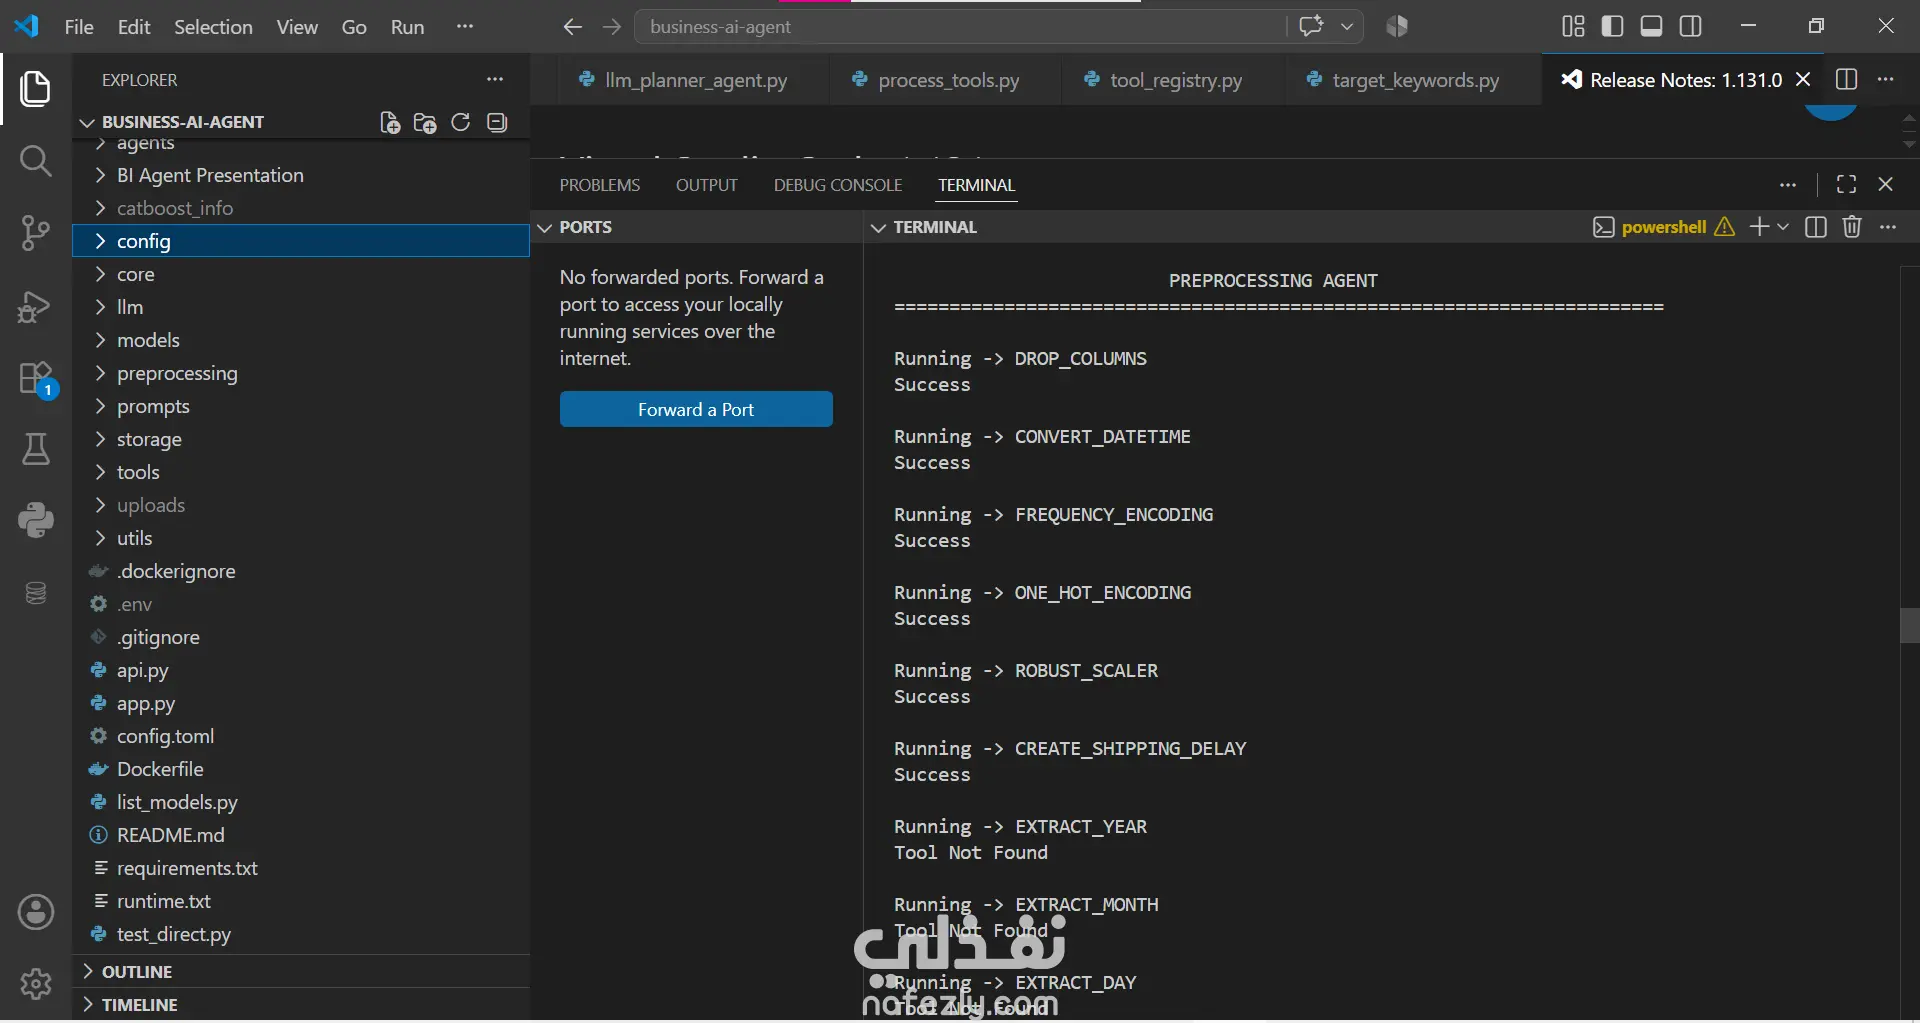Viewport: 1920px width, 1023px height.
Task: Open the Run menu
Action: [407, 27]
